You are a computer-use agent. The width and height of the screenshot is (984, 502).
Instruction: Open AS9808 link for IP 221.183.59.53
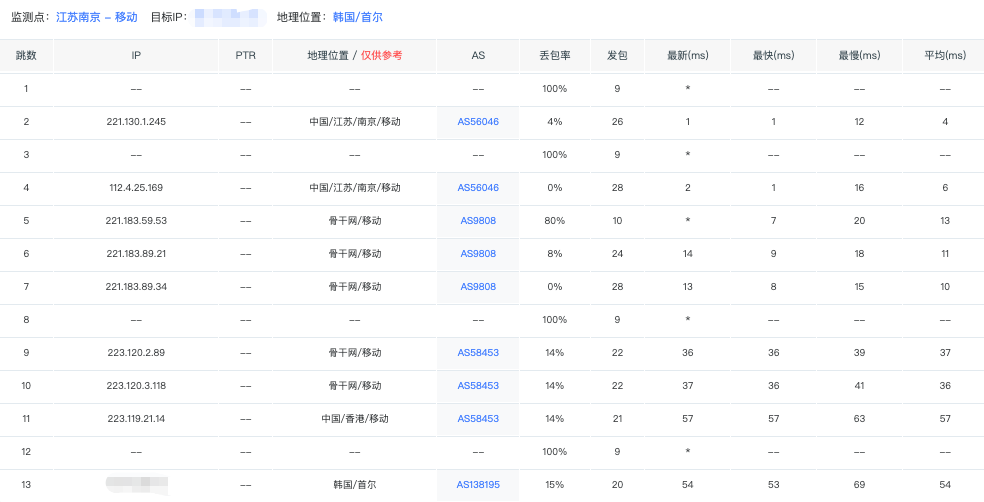pyautogui.click(x=478, y=220)
